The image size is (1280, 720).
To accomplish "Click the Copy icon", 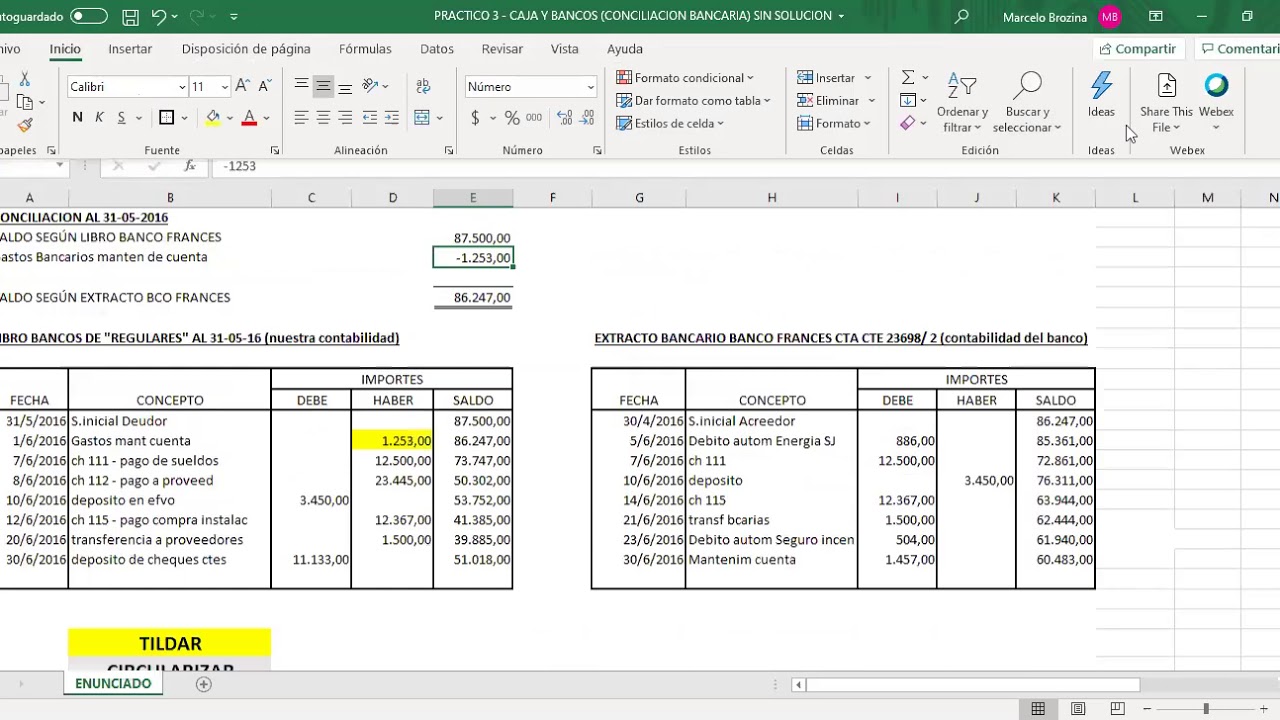I will click(25, 102).
